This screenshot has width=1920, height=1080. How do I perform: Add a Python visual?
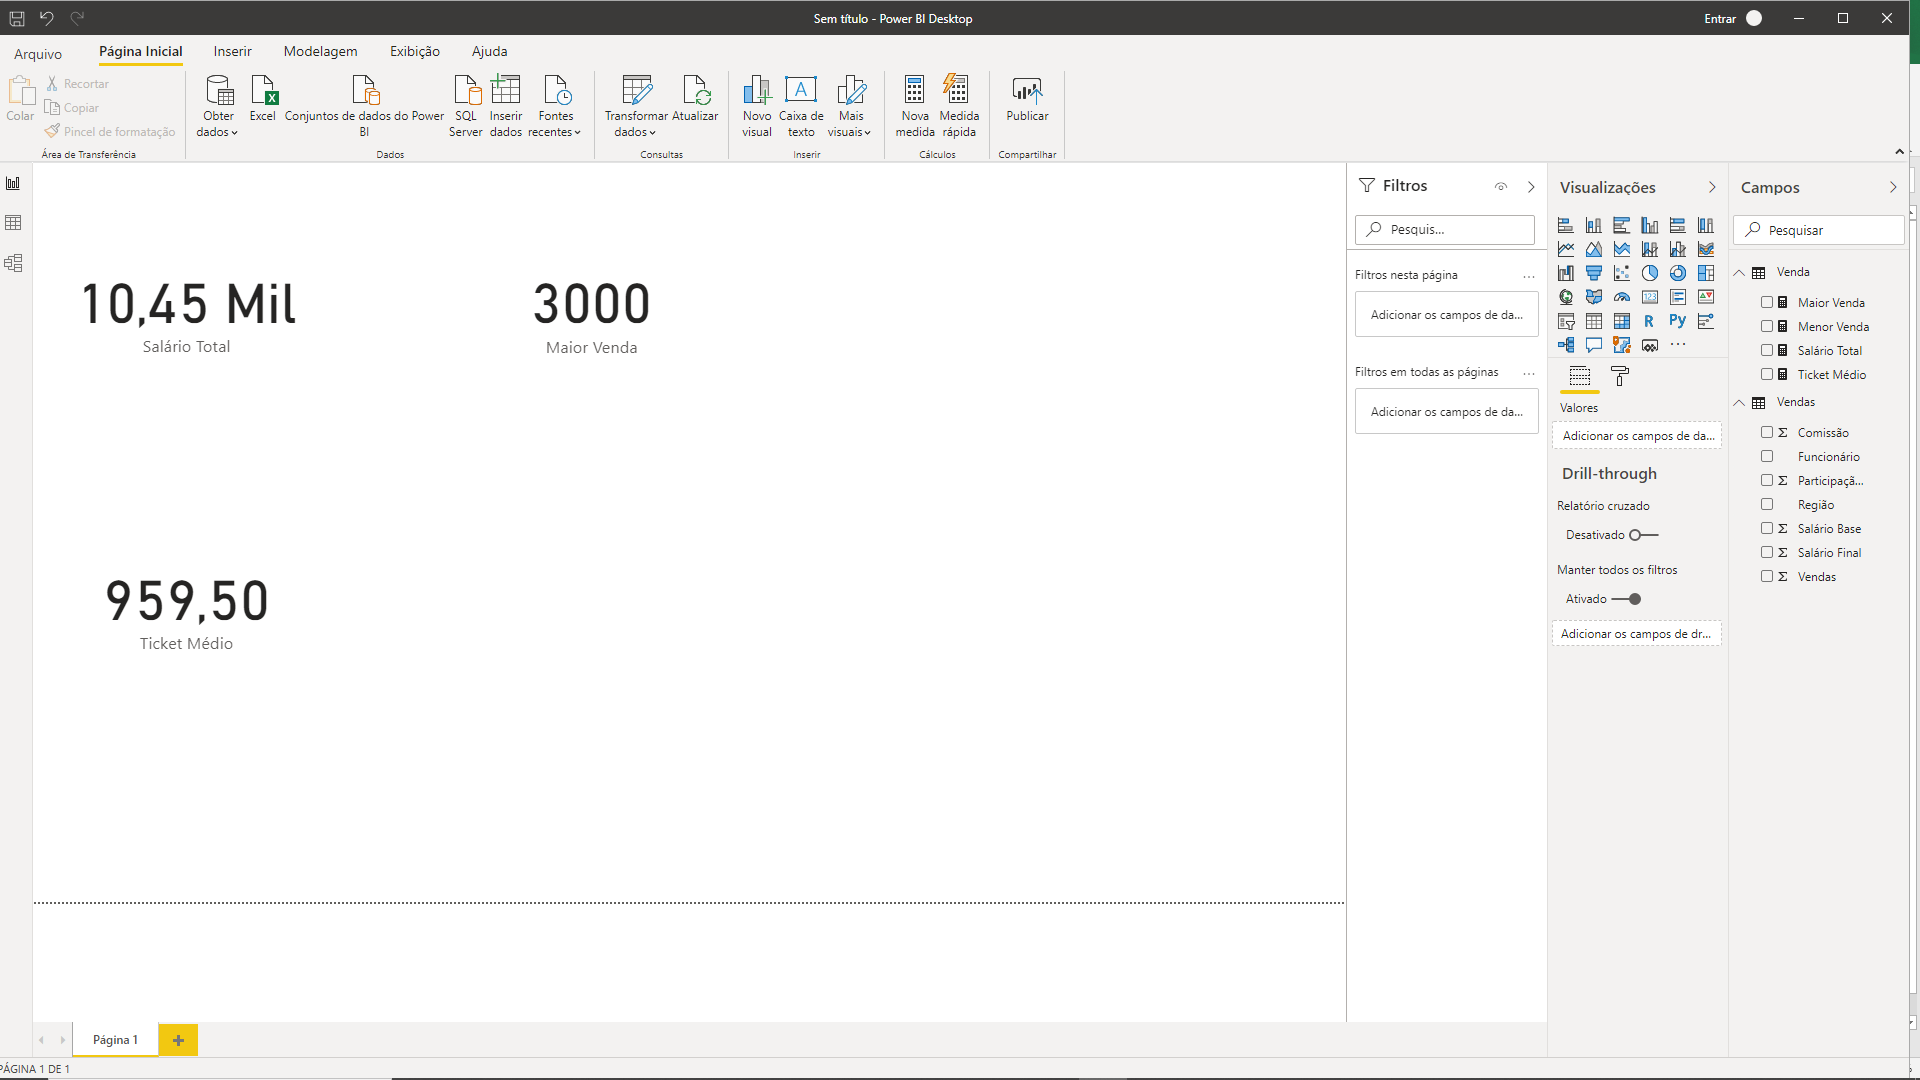tap(1678, 321)
